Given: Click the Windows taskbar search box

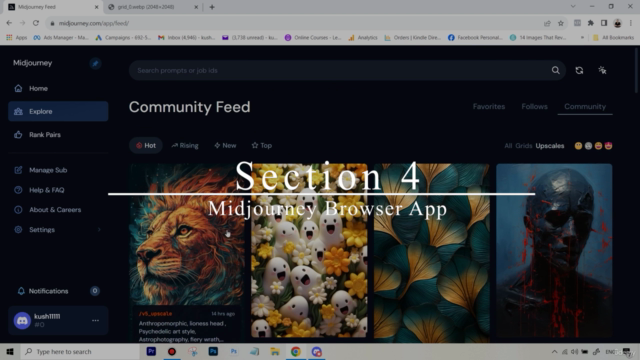Looking at the screenshot, I should tap(80, 352).
